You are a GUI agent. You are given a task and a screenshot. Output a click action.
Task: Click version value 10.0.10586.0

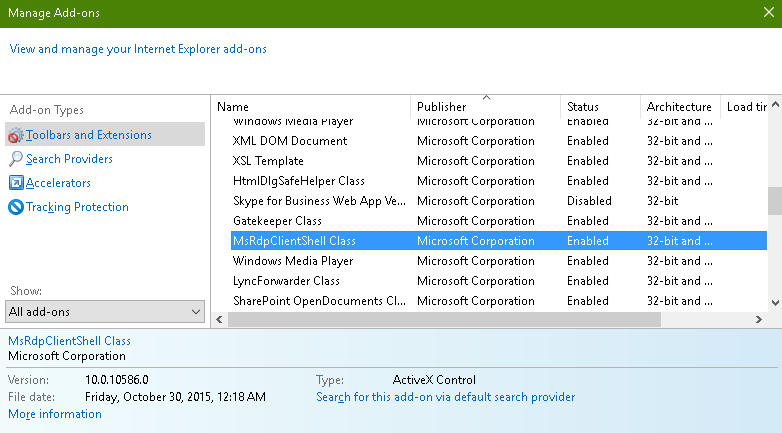pyautogui.click(x=117, y=380)
